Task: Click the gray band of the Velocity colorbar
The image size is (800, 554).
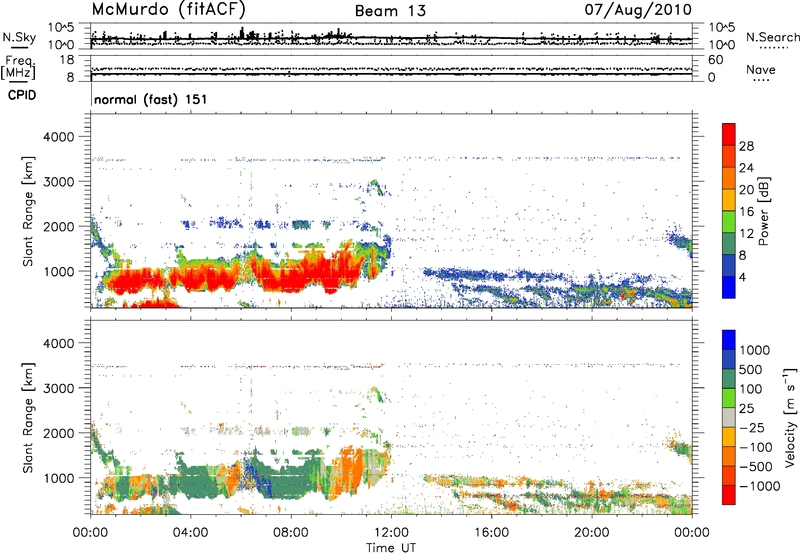Action: [729, 417]
